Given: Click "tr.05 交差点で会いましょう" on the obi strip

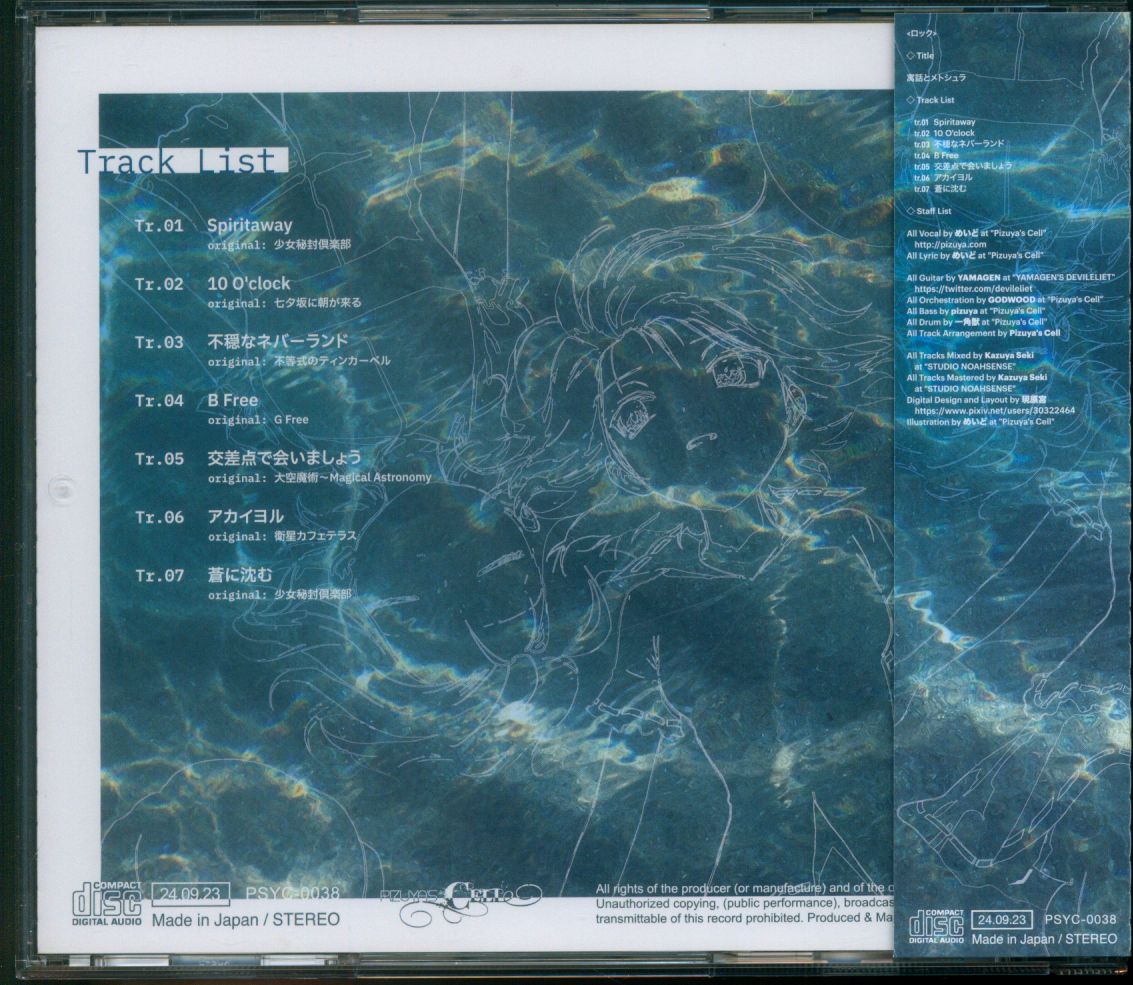Looking at the screenshot, I should (962, 166).
